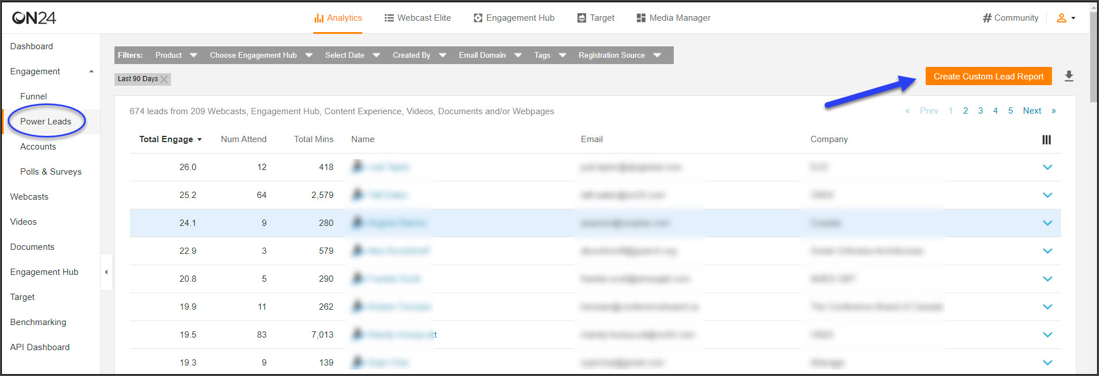Viewport: 1099px width, 376px height.
Task: Open the column chooser icon
Action: click(1046, 140)
